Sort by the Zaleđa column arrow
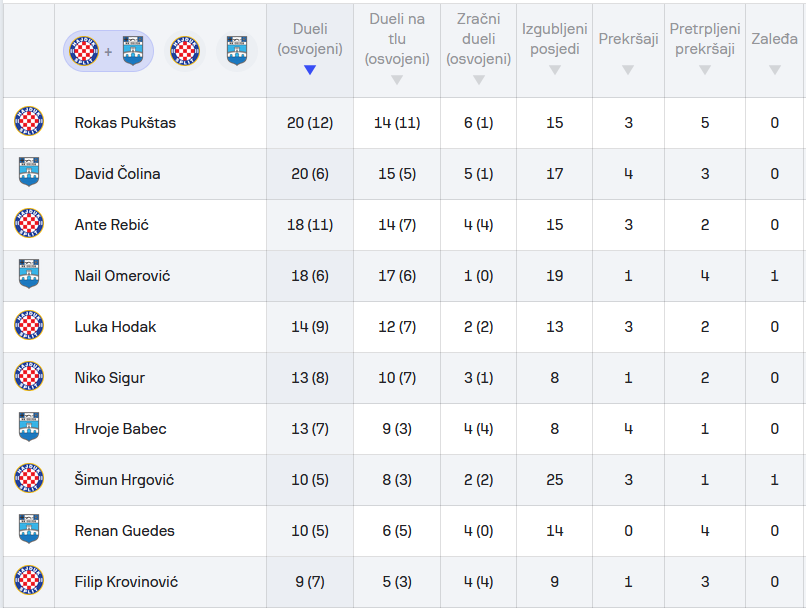The image size is (806, 608). pos(775,70)
